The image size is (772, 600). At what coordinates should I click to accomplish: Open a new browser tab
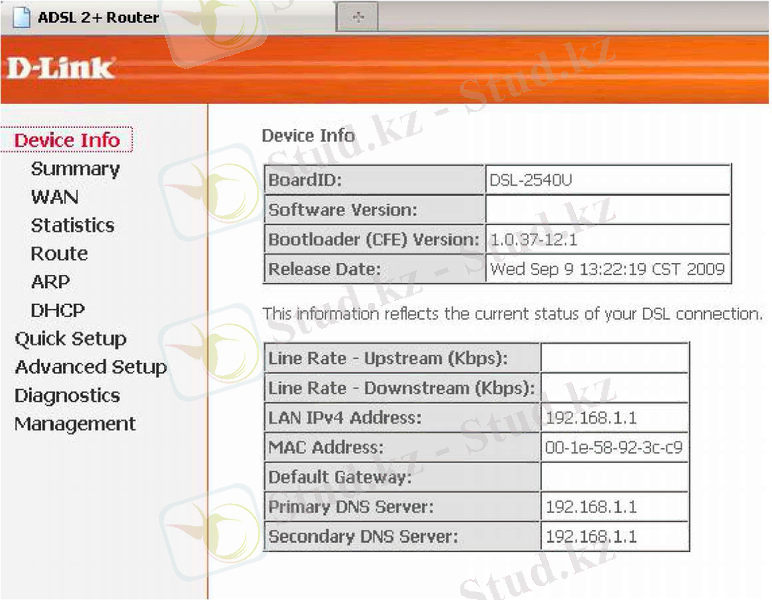[358, 17]
